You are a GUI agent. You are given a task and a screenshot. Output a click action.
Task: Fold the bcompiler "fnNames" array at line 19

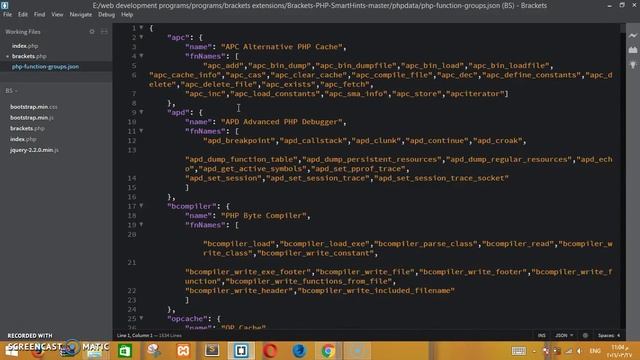pyautogui.click(x=141, y=225)
